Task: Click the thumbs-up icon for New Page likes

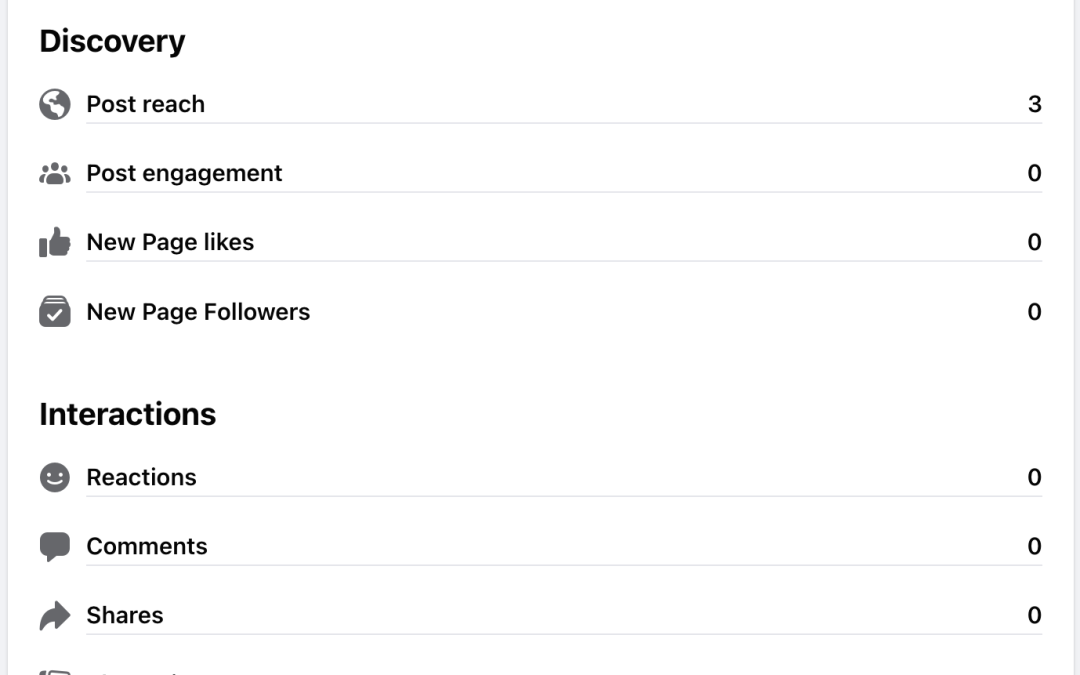Action: [55, 241]
